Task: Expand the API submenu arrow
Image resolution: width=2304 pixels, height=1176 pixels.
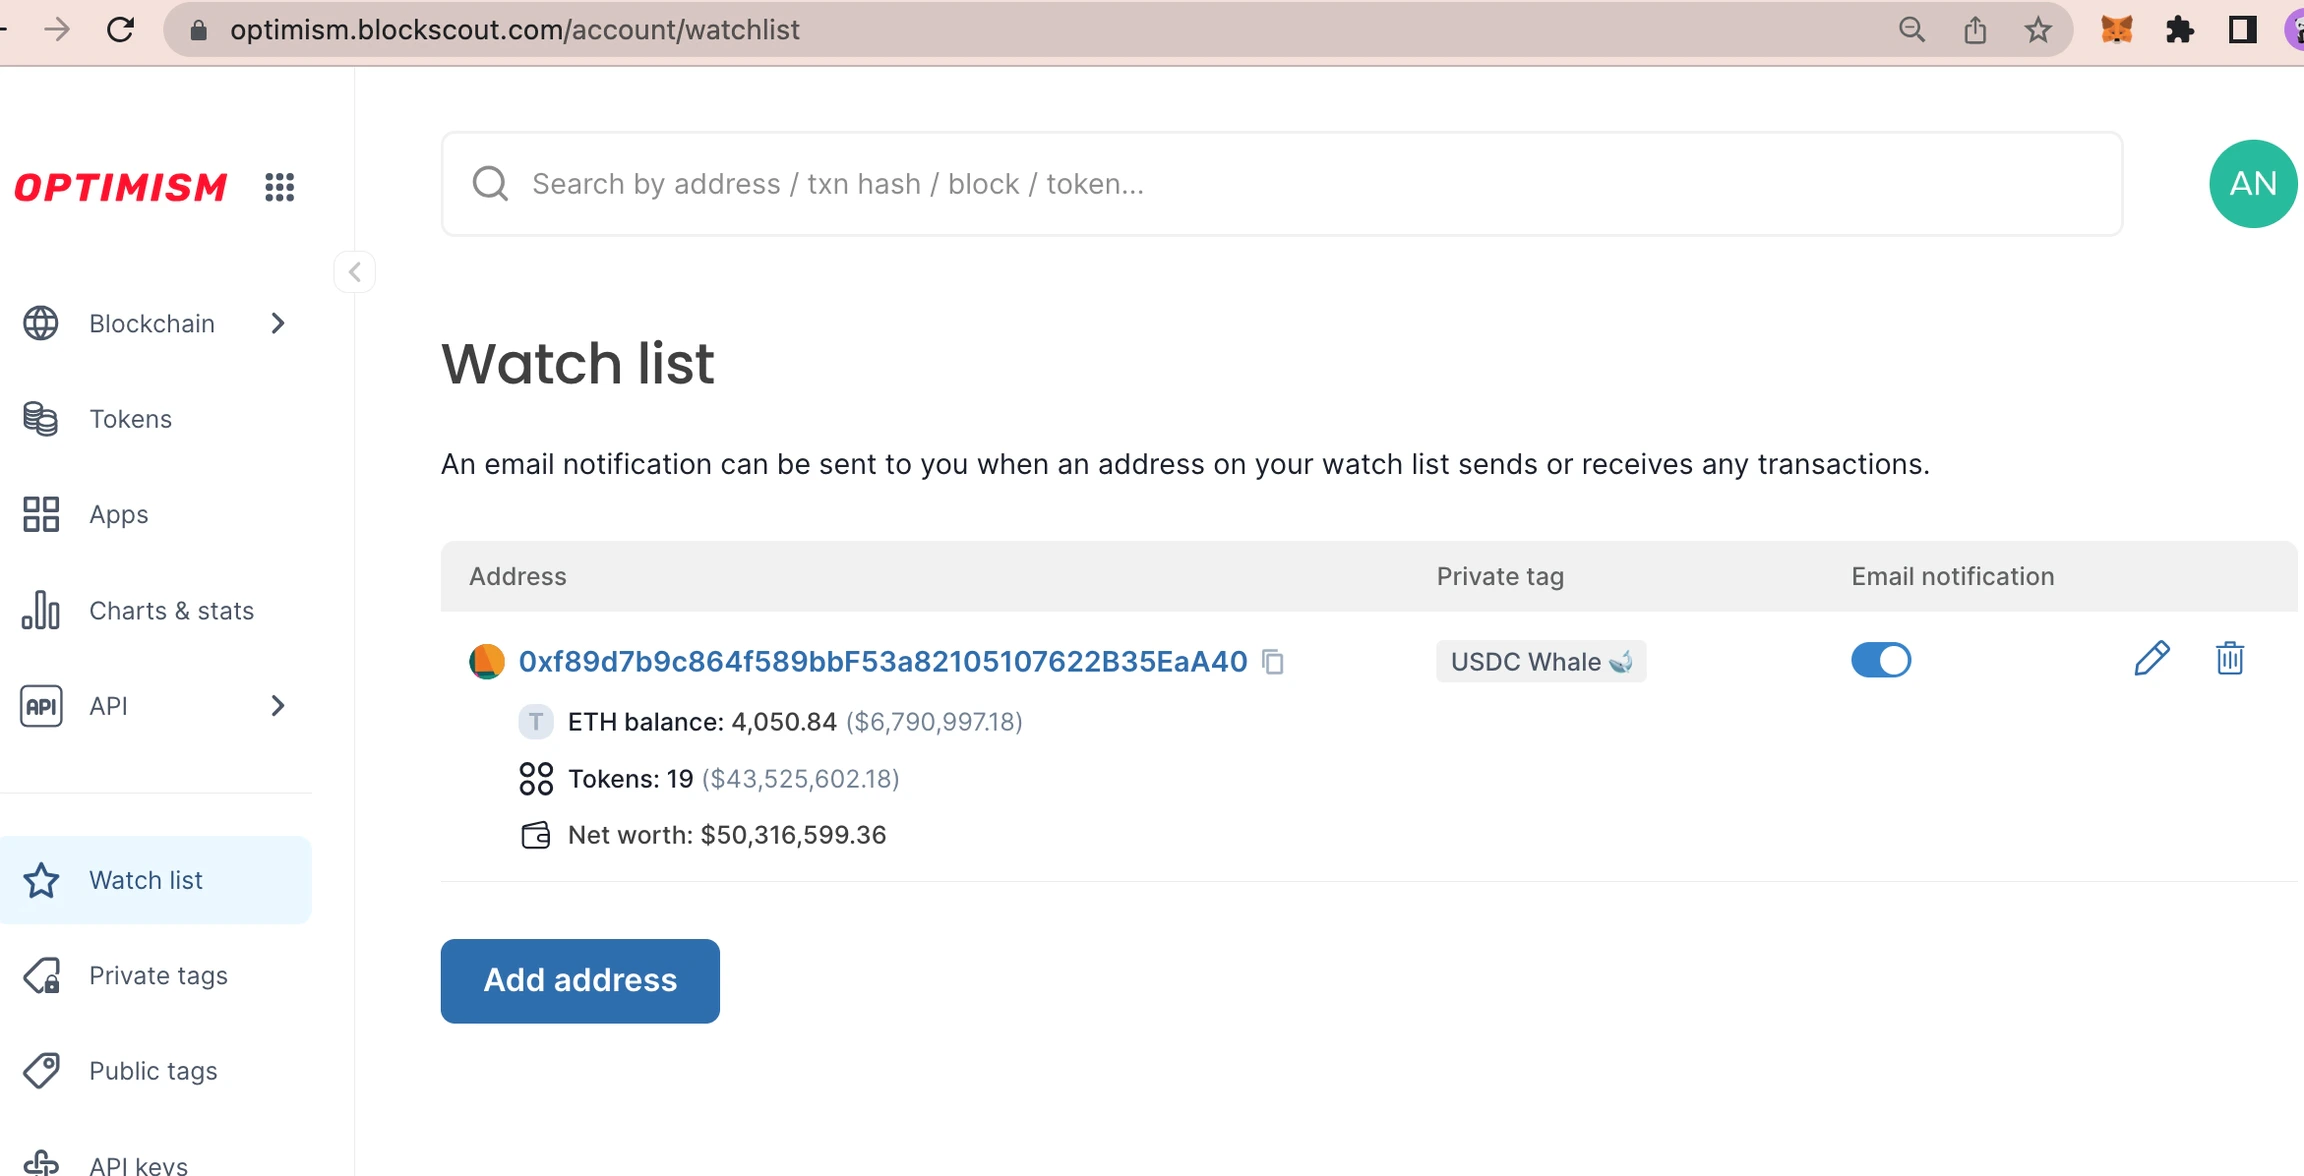Action: 278,706
